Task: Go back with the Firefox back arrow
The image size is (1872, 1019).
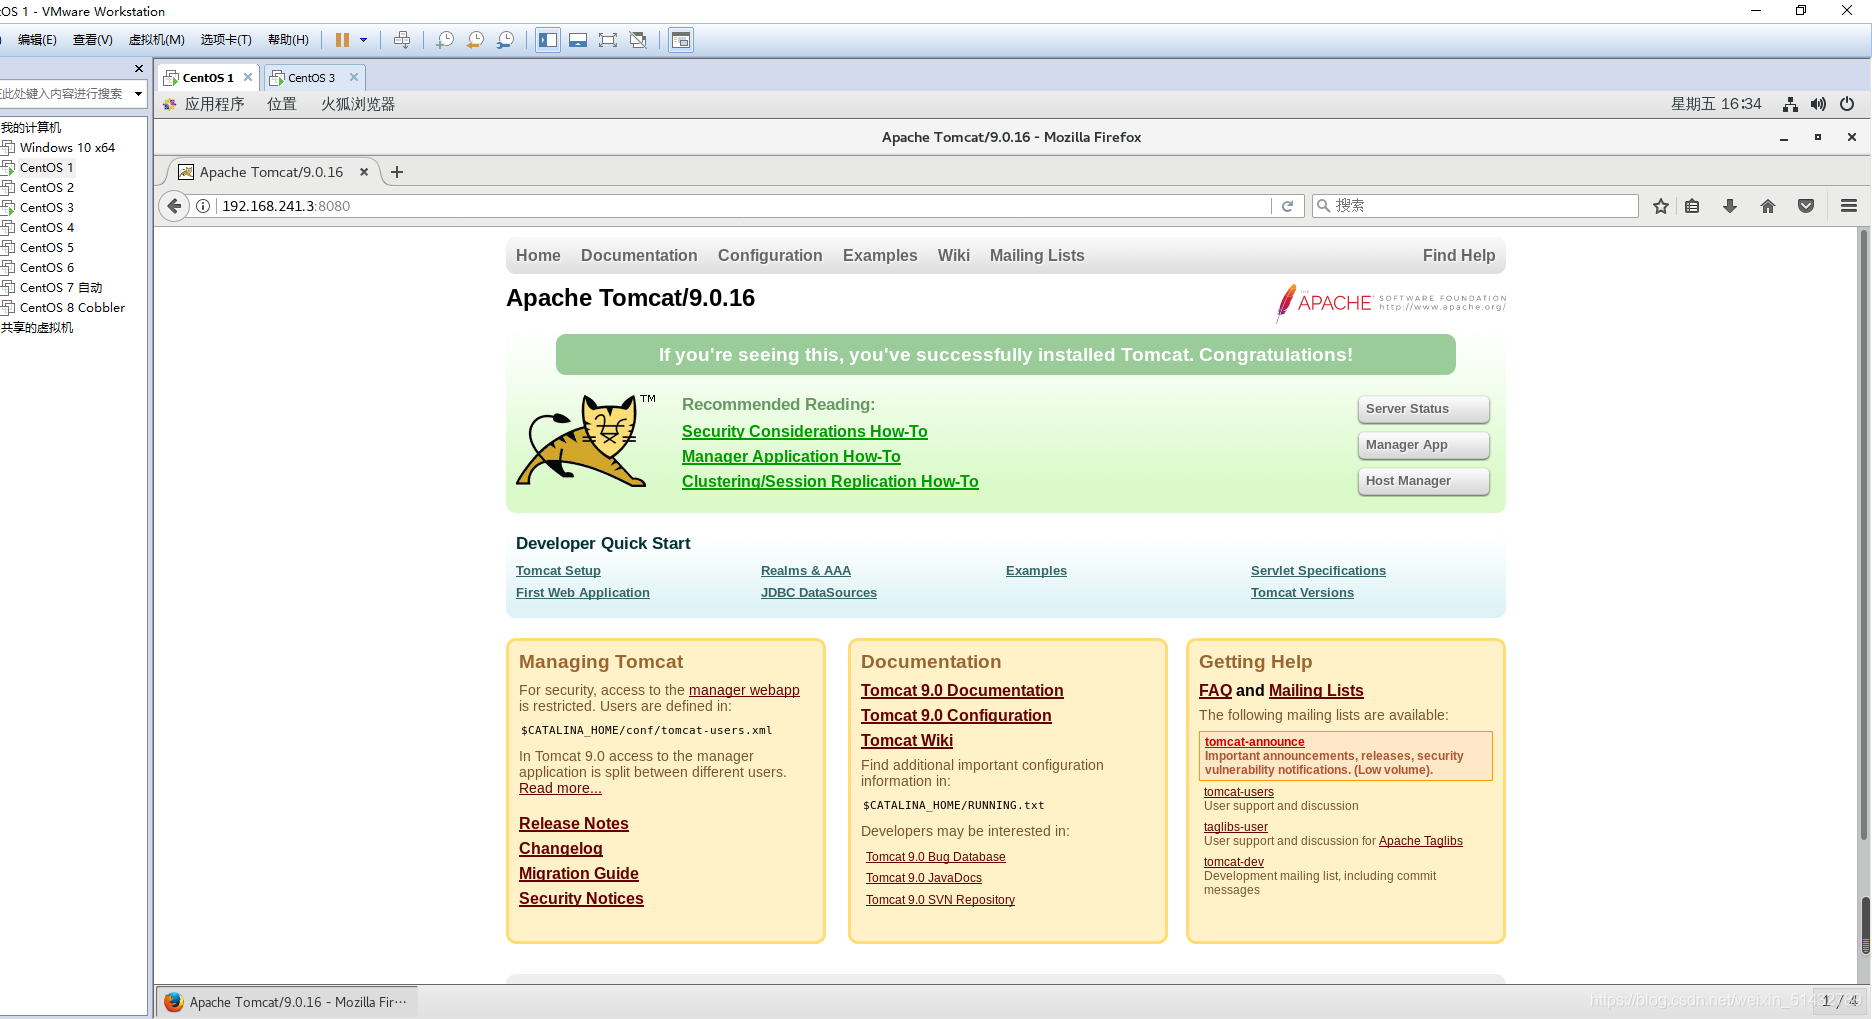Action: click(x=174, y=206)
